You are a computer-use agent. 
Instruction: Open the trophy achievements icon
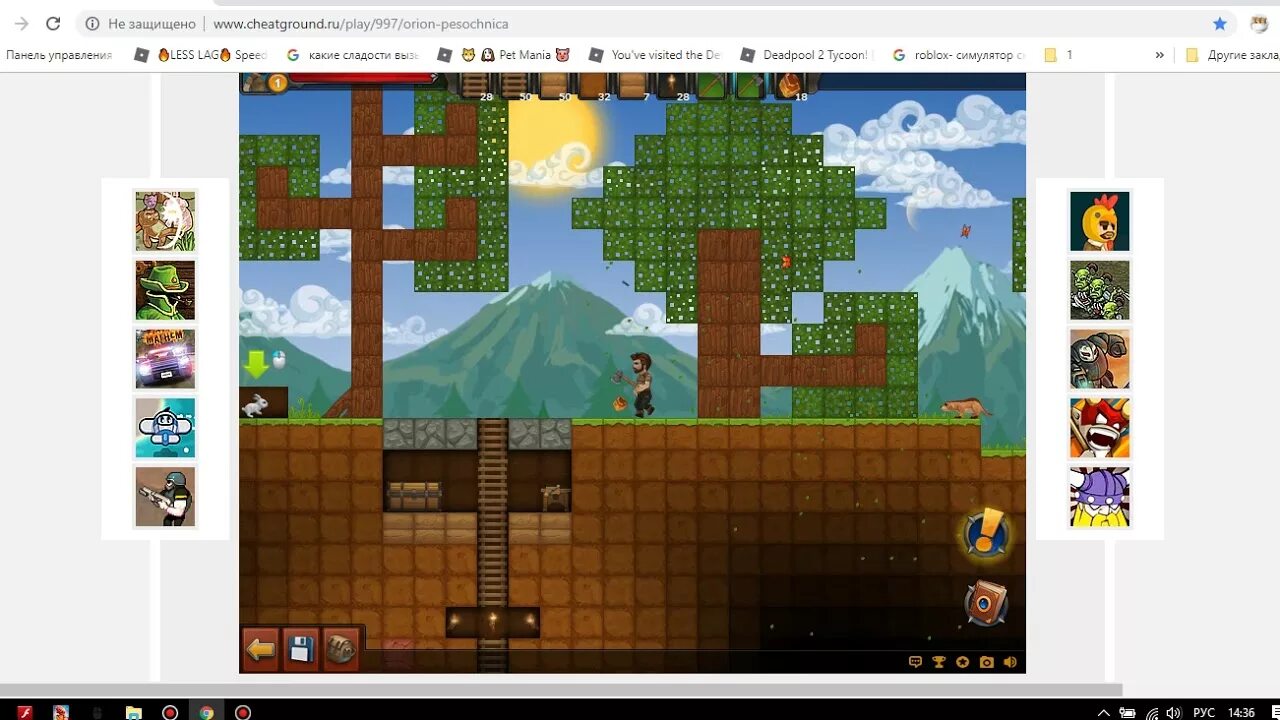point(939,662)
